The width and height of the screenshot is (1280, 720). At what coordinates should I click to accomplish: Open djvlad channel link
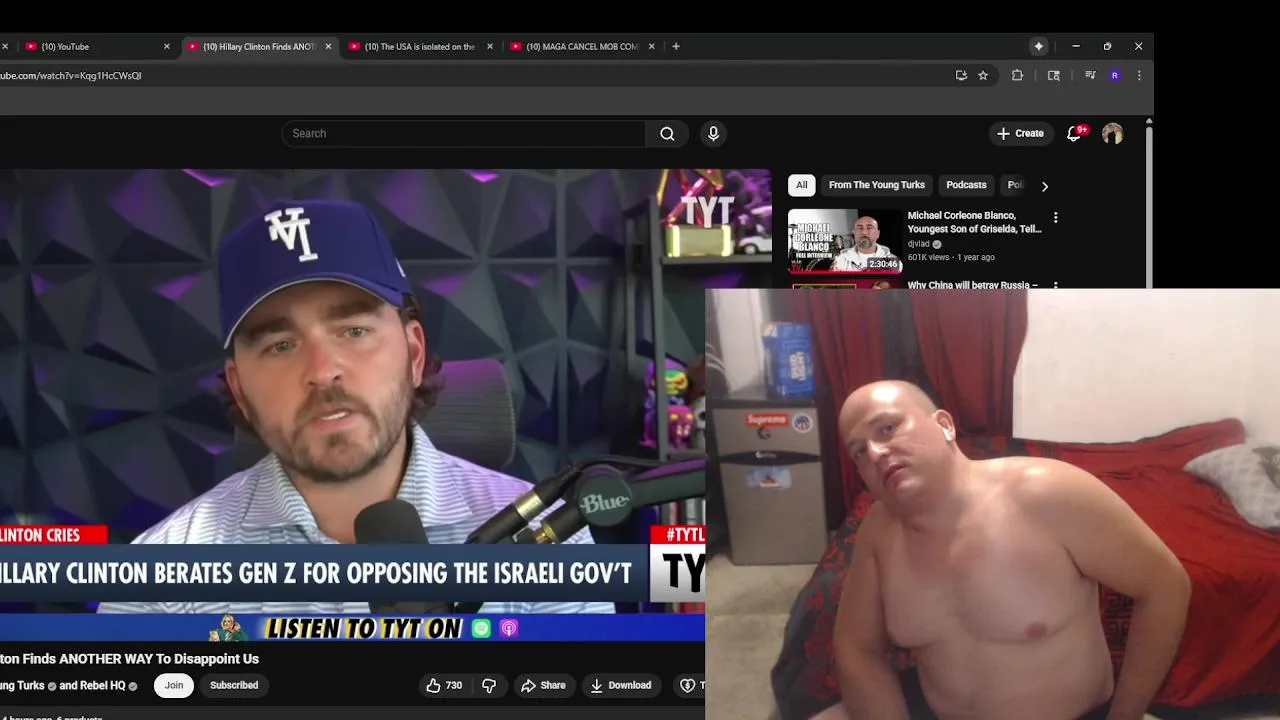(x=919, y=244)
